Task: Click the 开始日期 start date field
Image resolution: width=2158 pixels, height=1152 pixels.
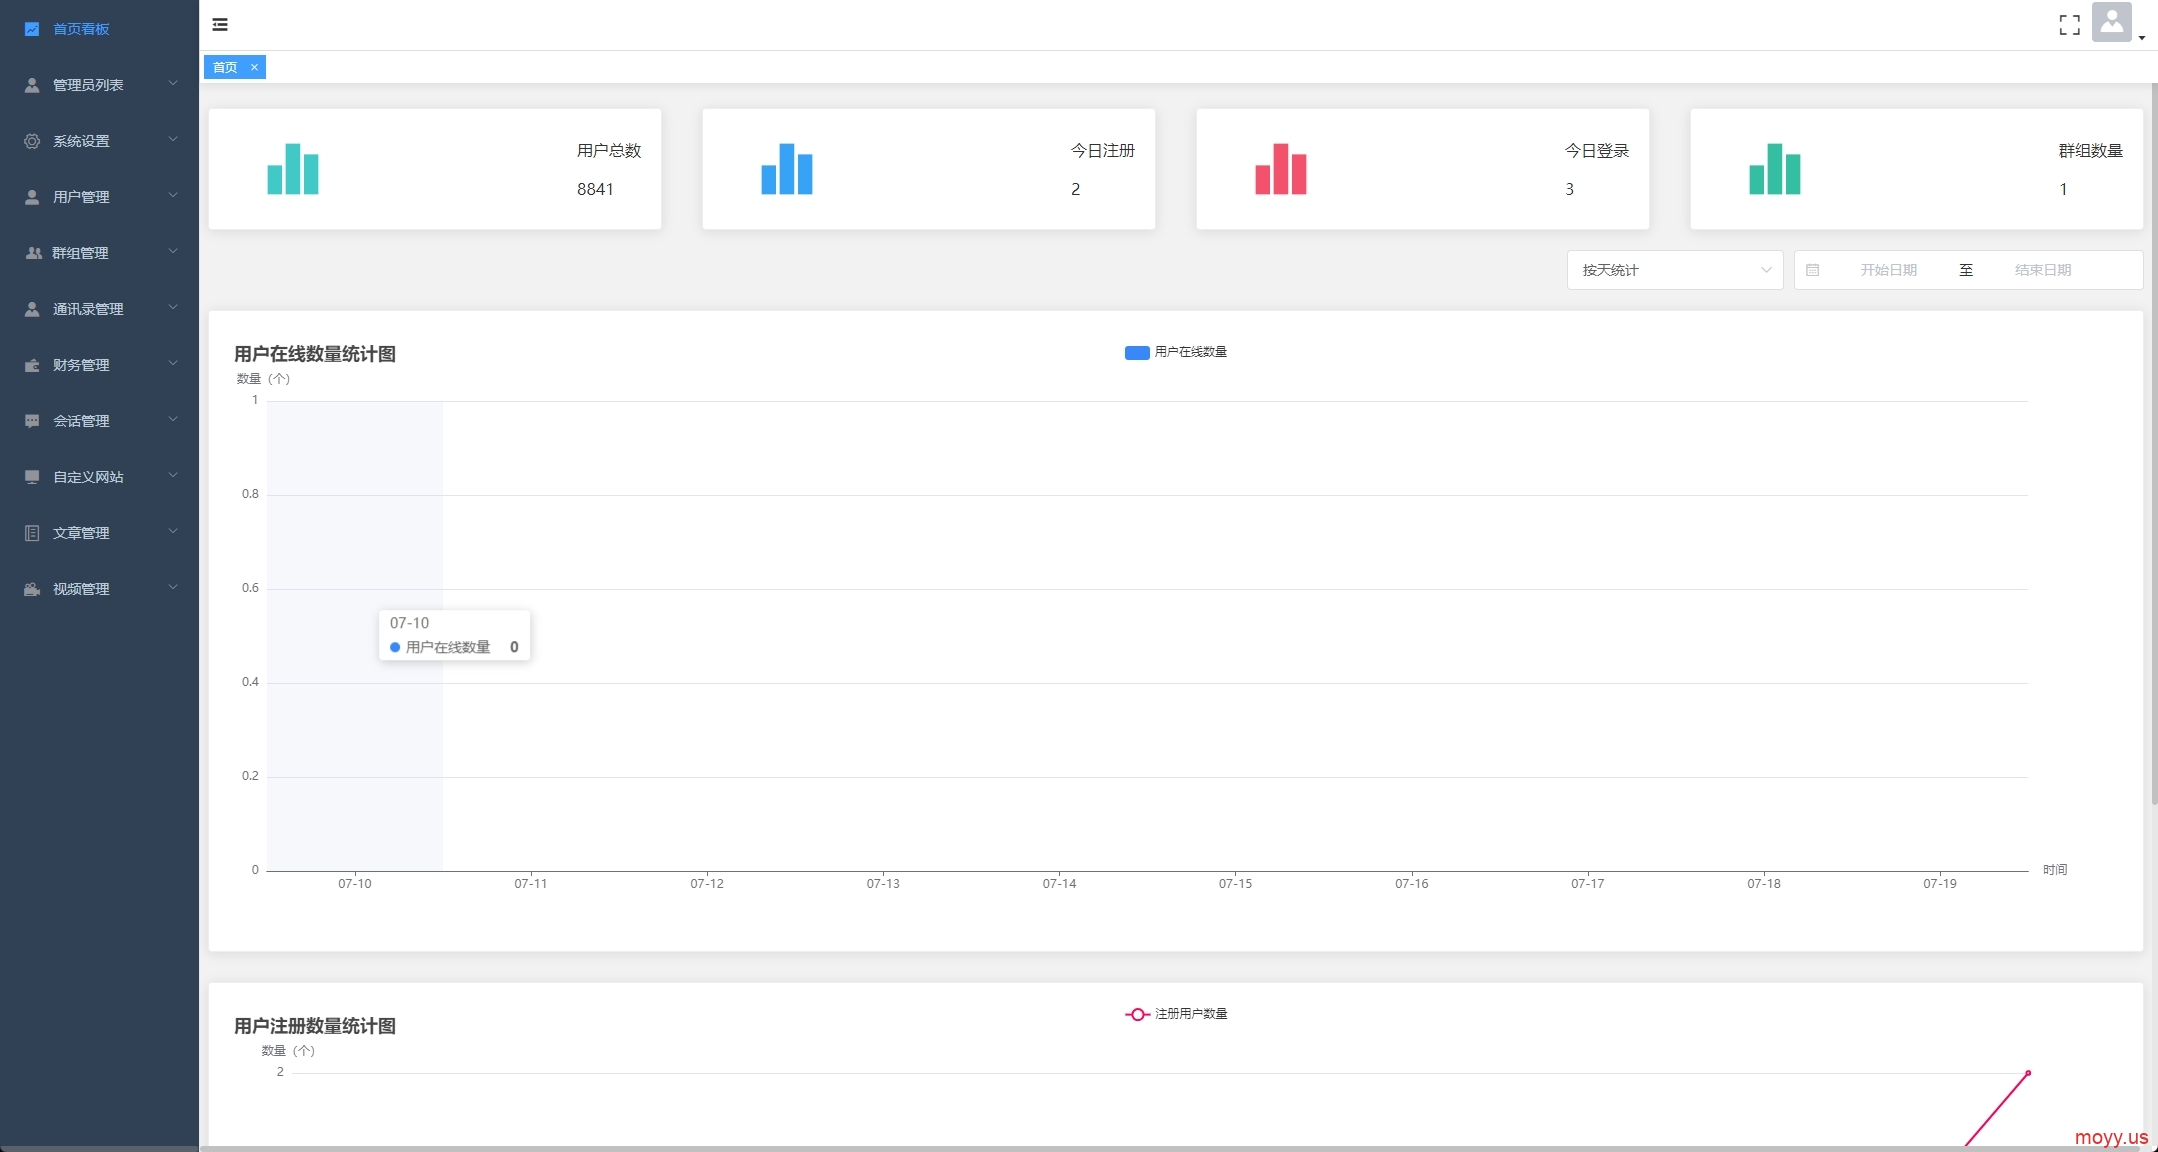Action: pyautogui.click(x=1888, y=270)
